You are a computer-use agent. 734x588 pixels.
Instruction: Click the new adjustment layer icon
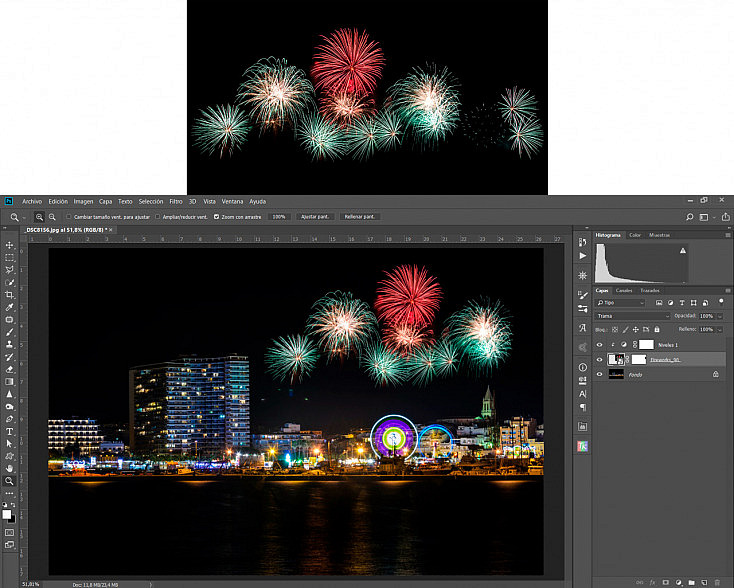click(x=678, y=582)
